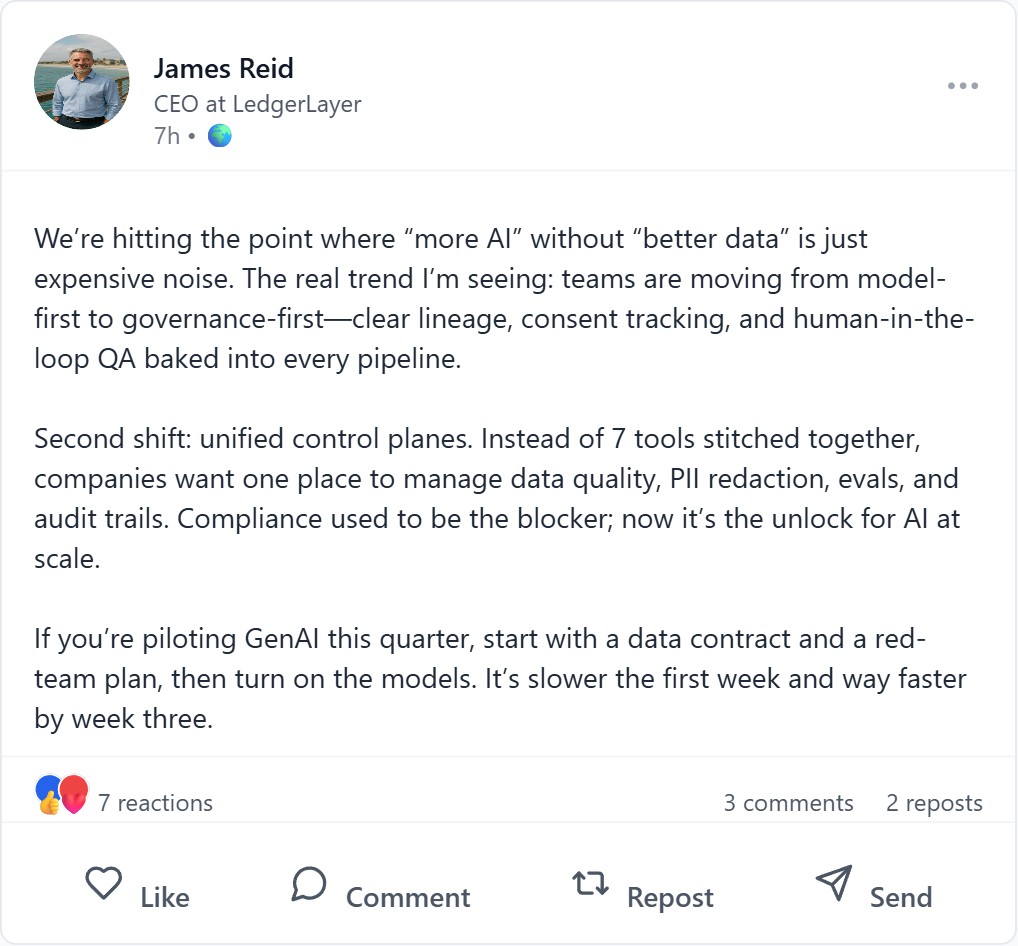
Task: Click the Repost arrows icon
Action: point(590,884)
